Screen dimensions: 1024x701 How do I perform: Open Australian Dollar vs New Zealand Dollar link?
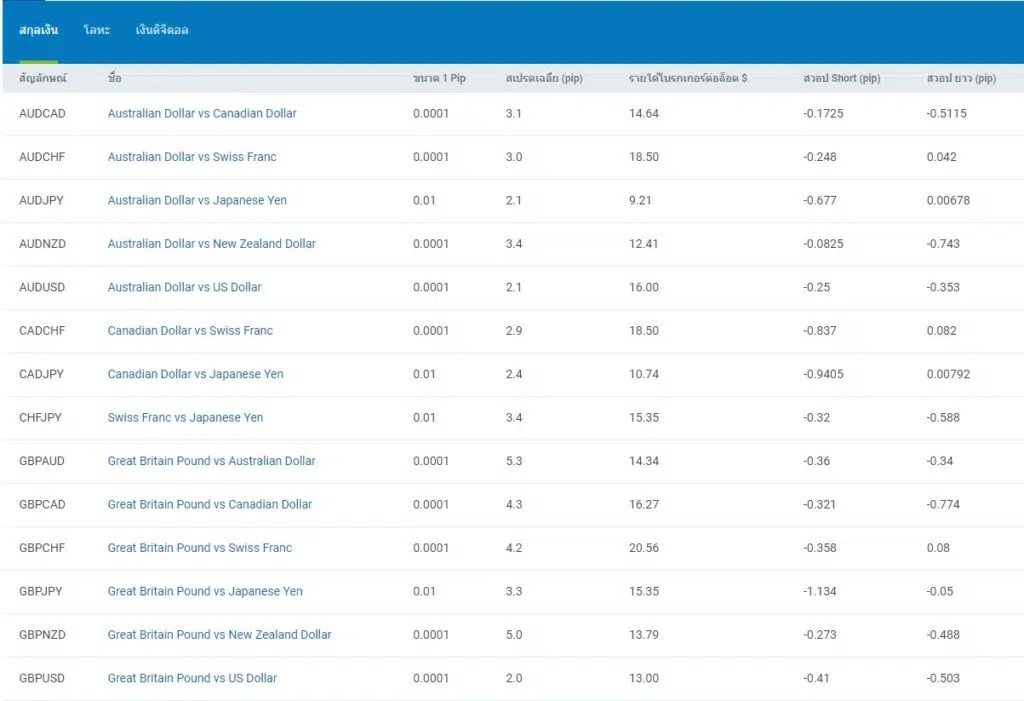click(212, 244)
